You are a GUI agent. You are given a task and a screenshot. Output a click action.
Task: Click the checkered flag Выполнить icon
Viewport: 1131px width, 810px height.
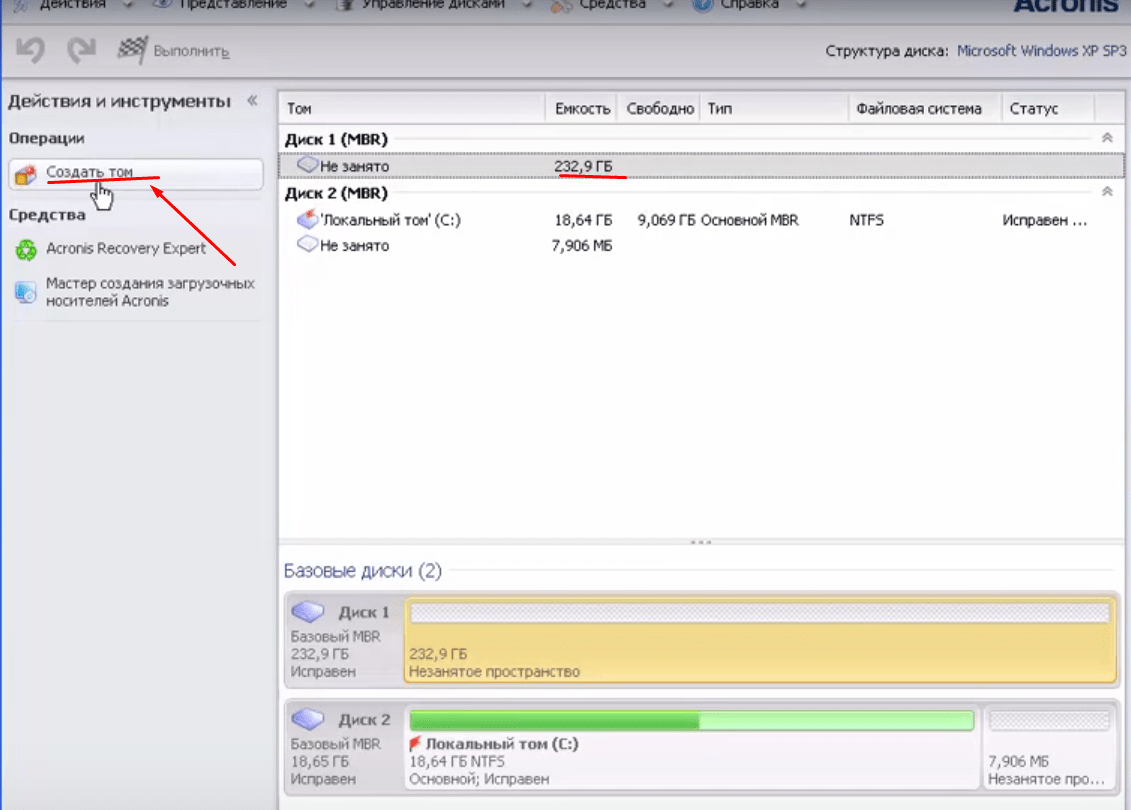pos(133,50)
